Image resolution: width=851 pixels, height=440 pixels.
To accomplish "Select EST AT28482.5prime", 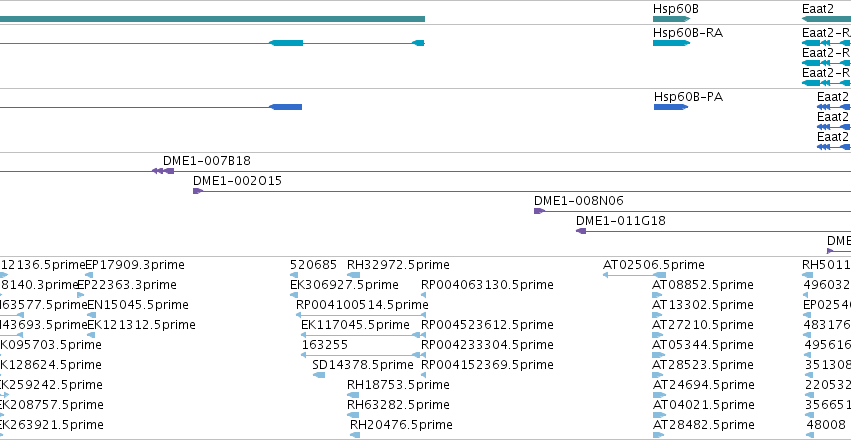I will (703, 426).
